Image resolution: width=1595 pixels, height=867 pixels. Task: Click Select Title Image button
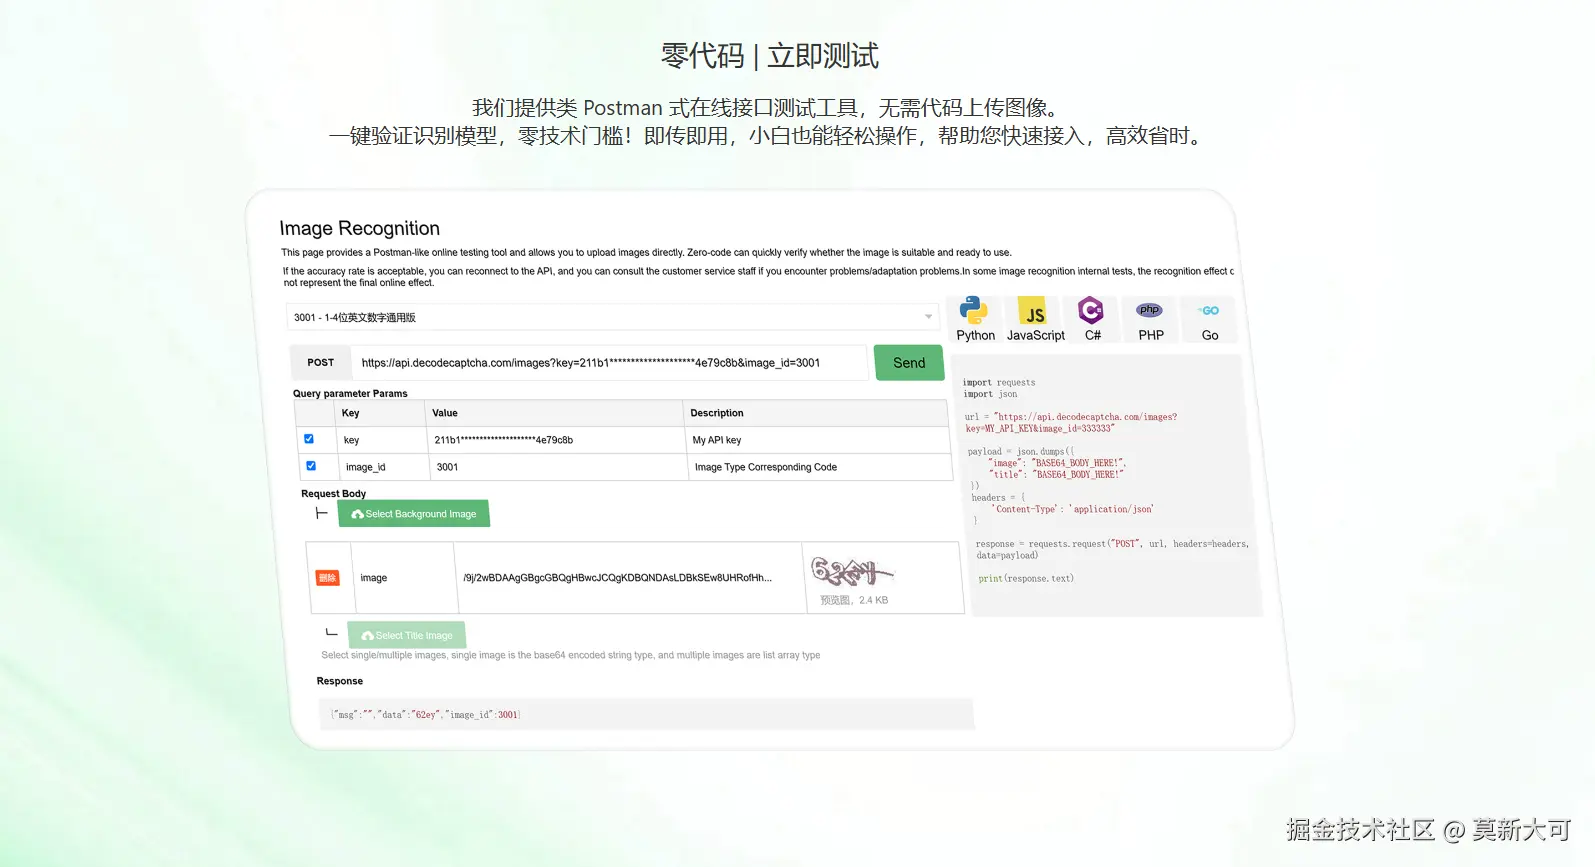tap(407, 635)
